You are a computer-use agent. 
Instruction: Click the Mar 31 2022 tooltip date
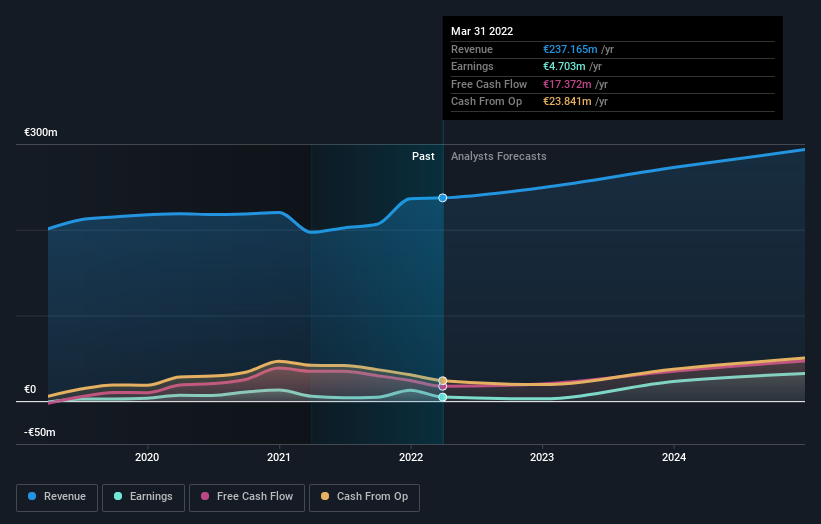[x=482, y=31]
